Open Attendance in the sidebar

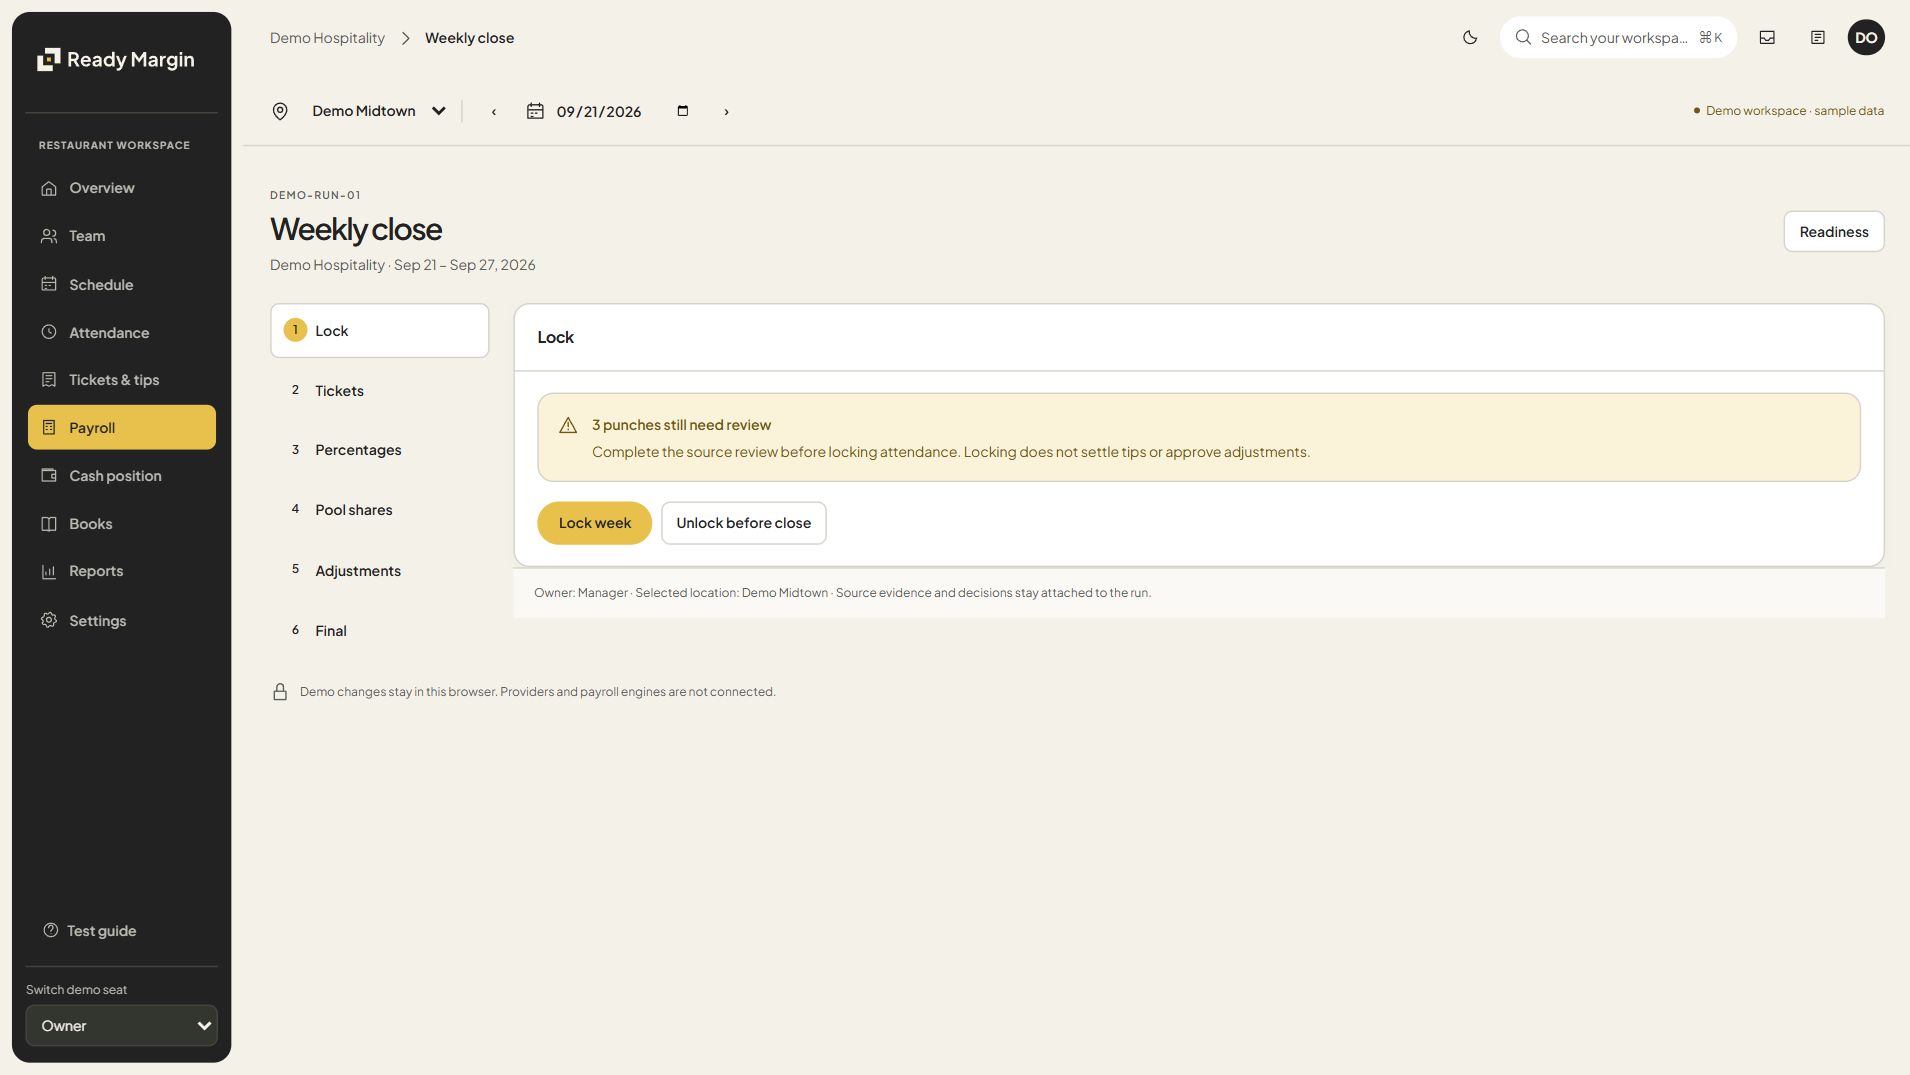pyautogui.click(x=122, y=333)
